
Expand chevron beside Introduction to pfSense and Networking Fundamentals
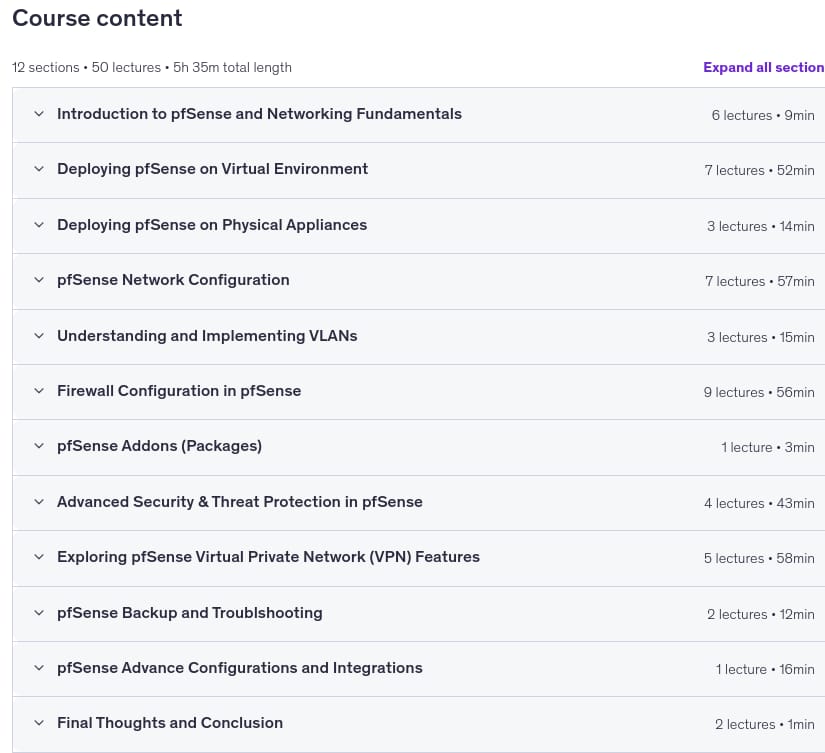click(39, 114)
